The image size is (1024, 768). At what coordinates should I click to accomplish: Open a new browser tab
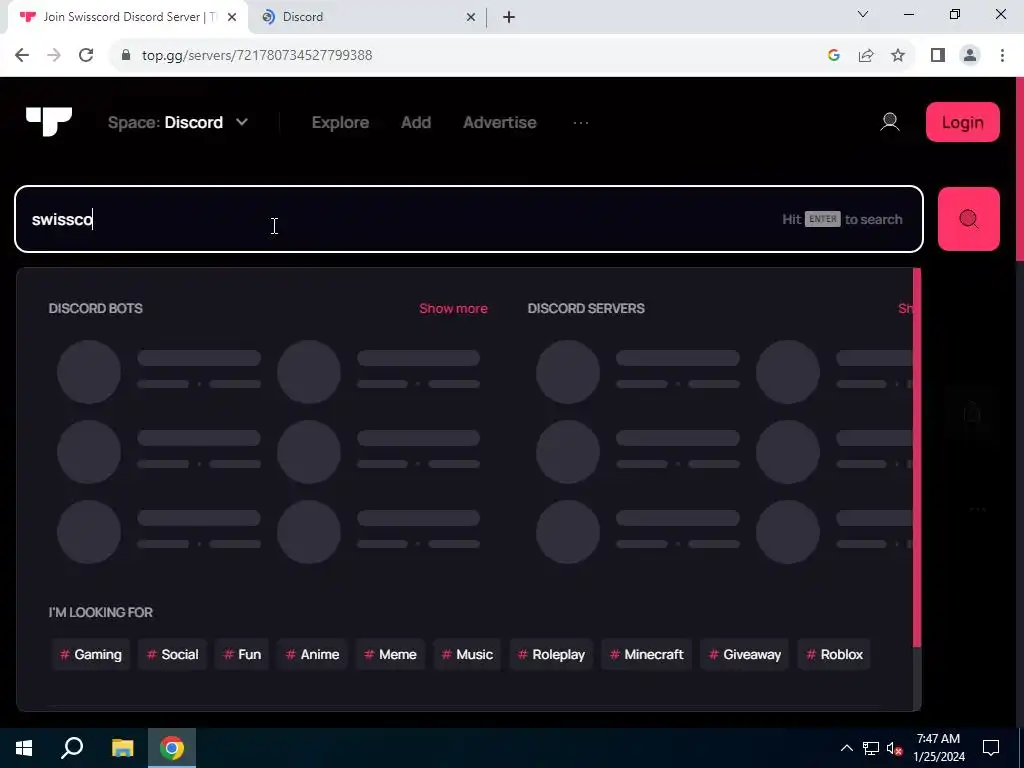[x=509, y=18]
